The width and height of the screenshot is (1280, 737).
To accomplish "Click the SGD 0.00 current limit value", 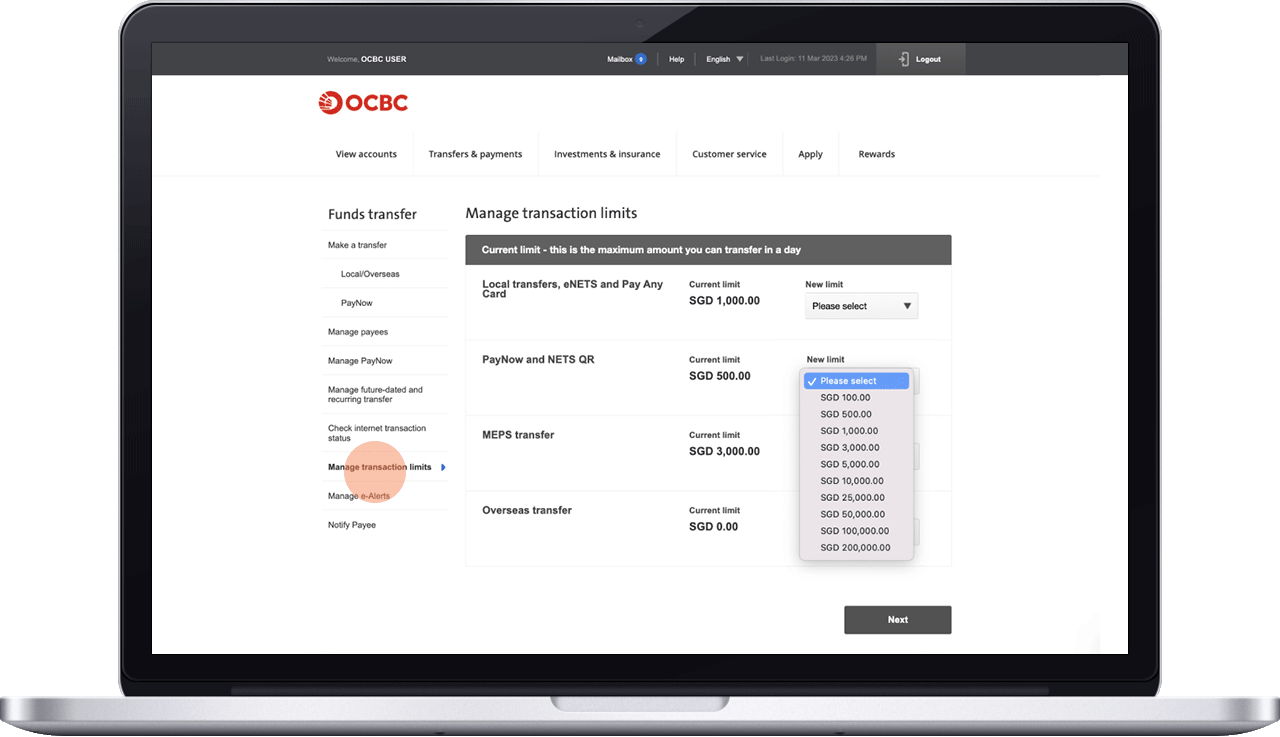I will (x=714, y=526).
